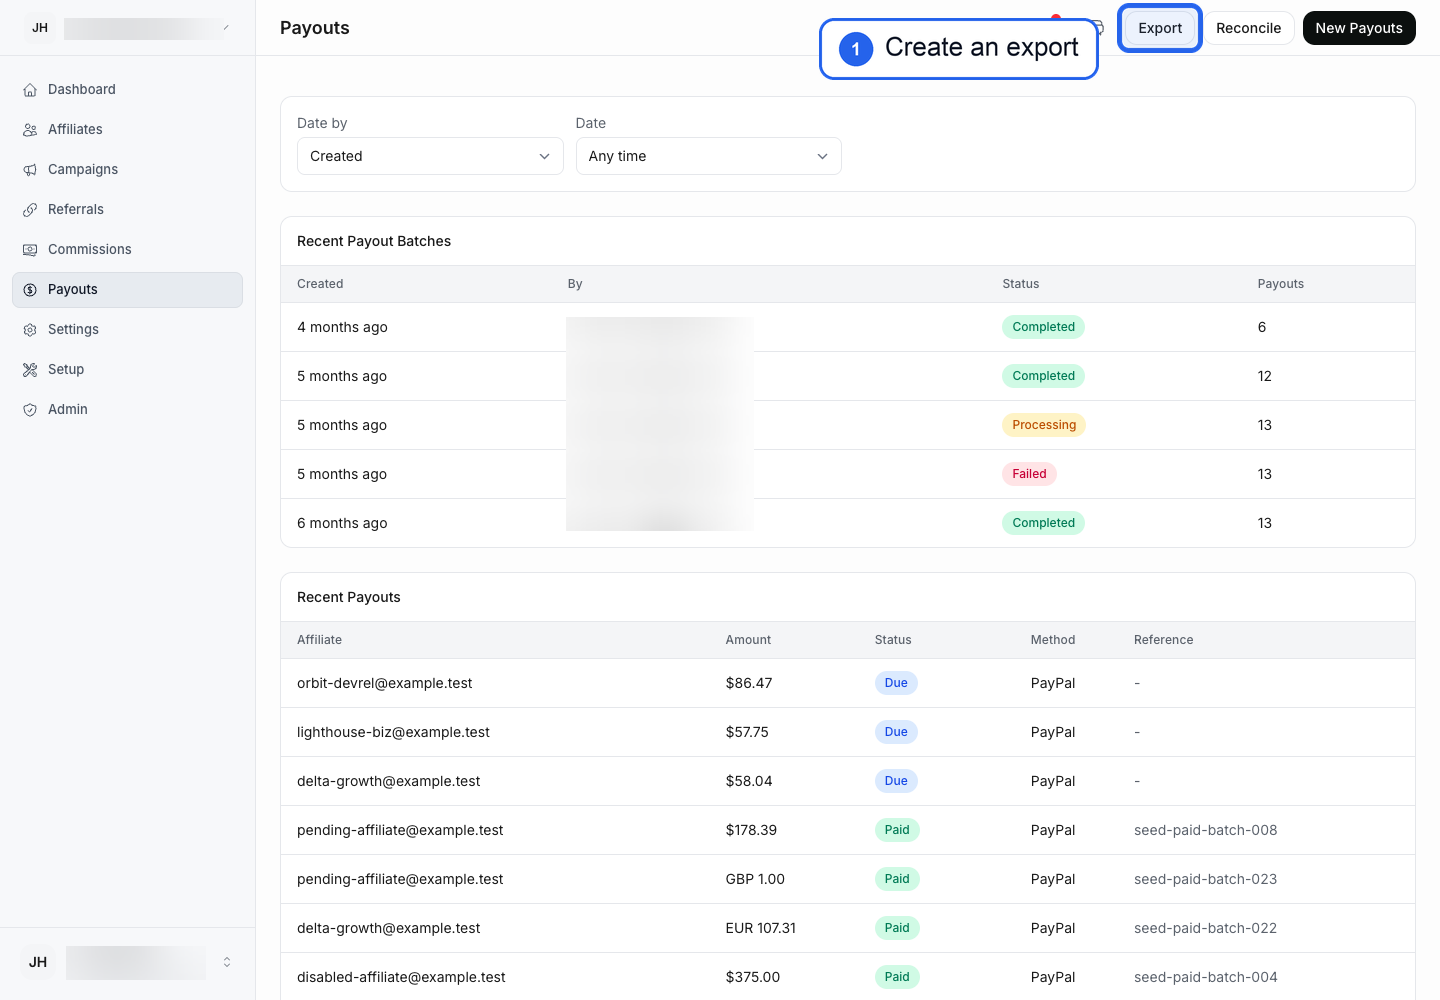Click the JH avatar at top left

click(40, 28)
